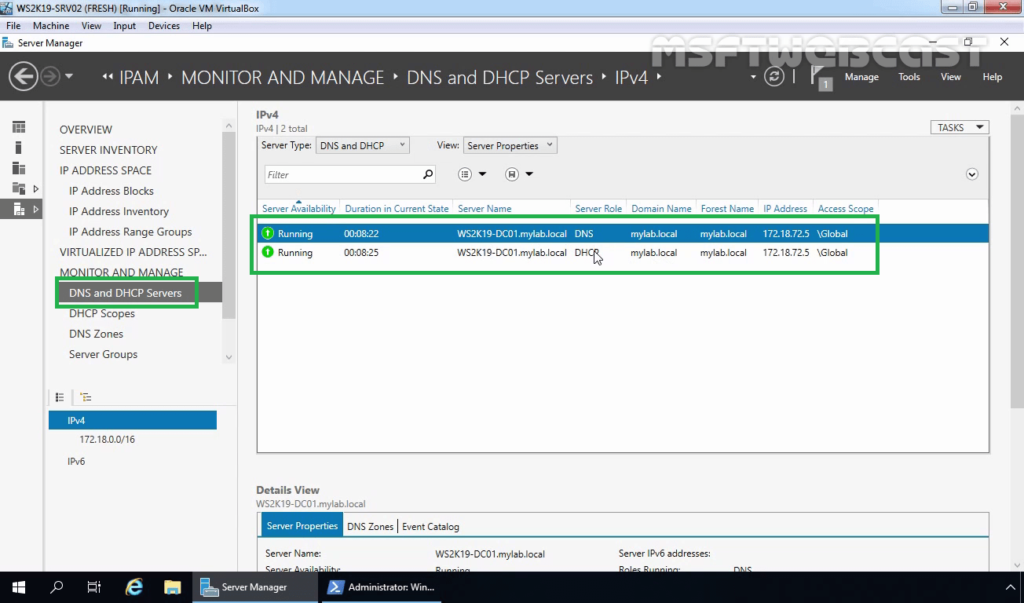1024x603 pixels.
Task: Launch Internet Explorer from the taskbar
Action: coord(134,587)
